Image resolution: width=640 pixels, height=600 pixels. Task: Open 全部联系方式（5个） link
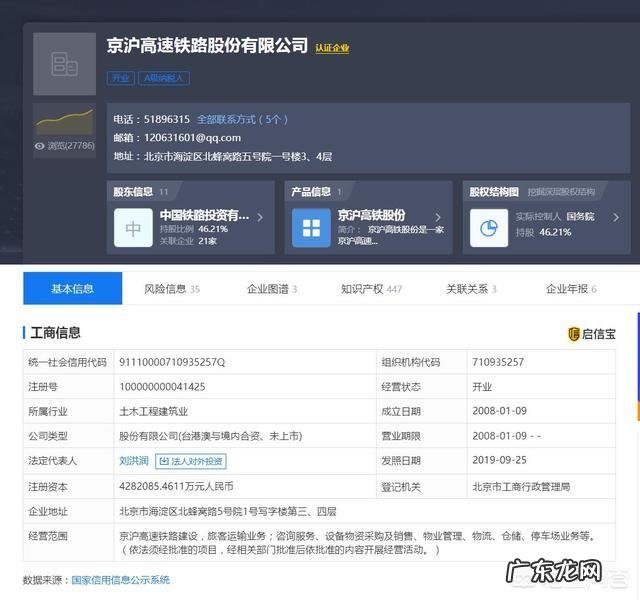242,120
